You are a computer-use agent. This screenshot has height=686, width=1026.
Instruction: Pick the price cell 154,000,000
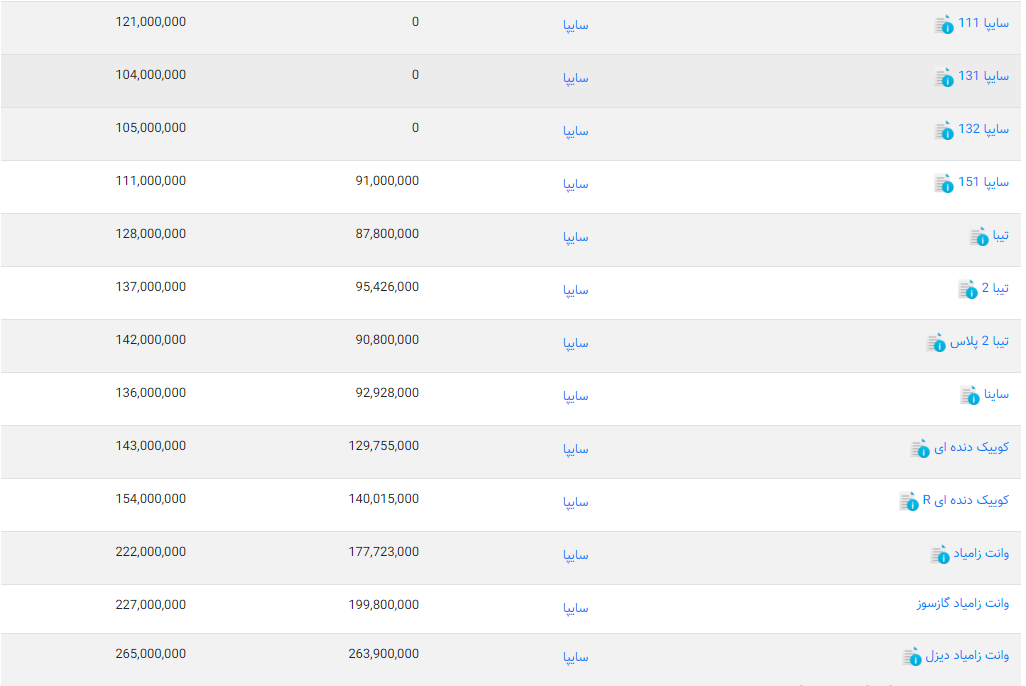(150, 499)
